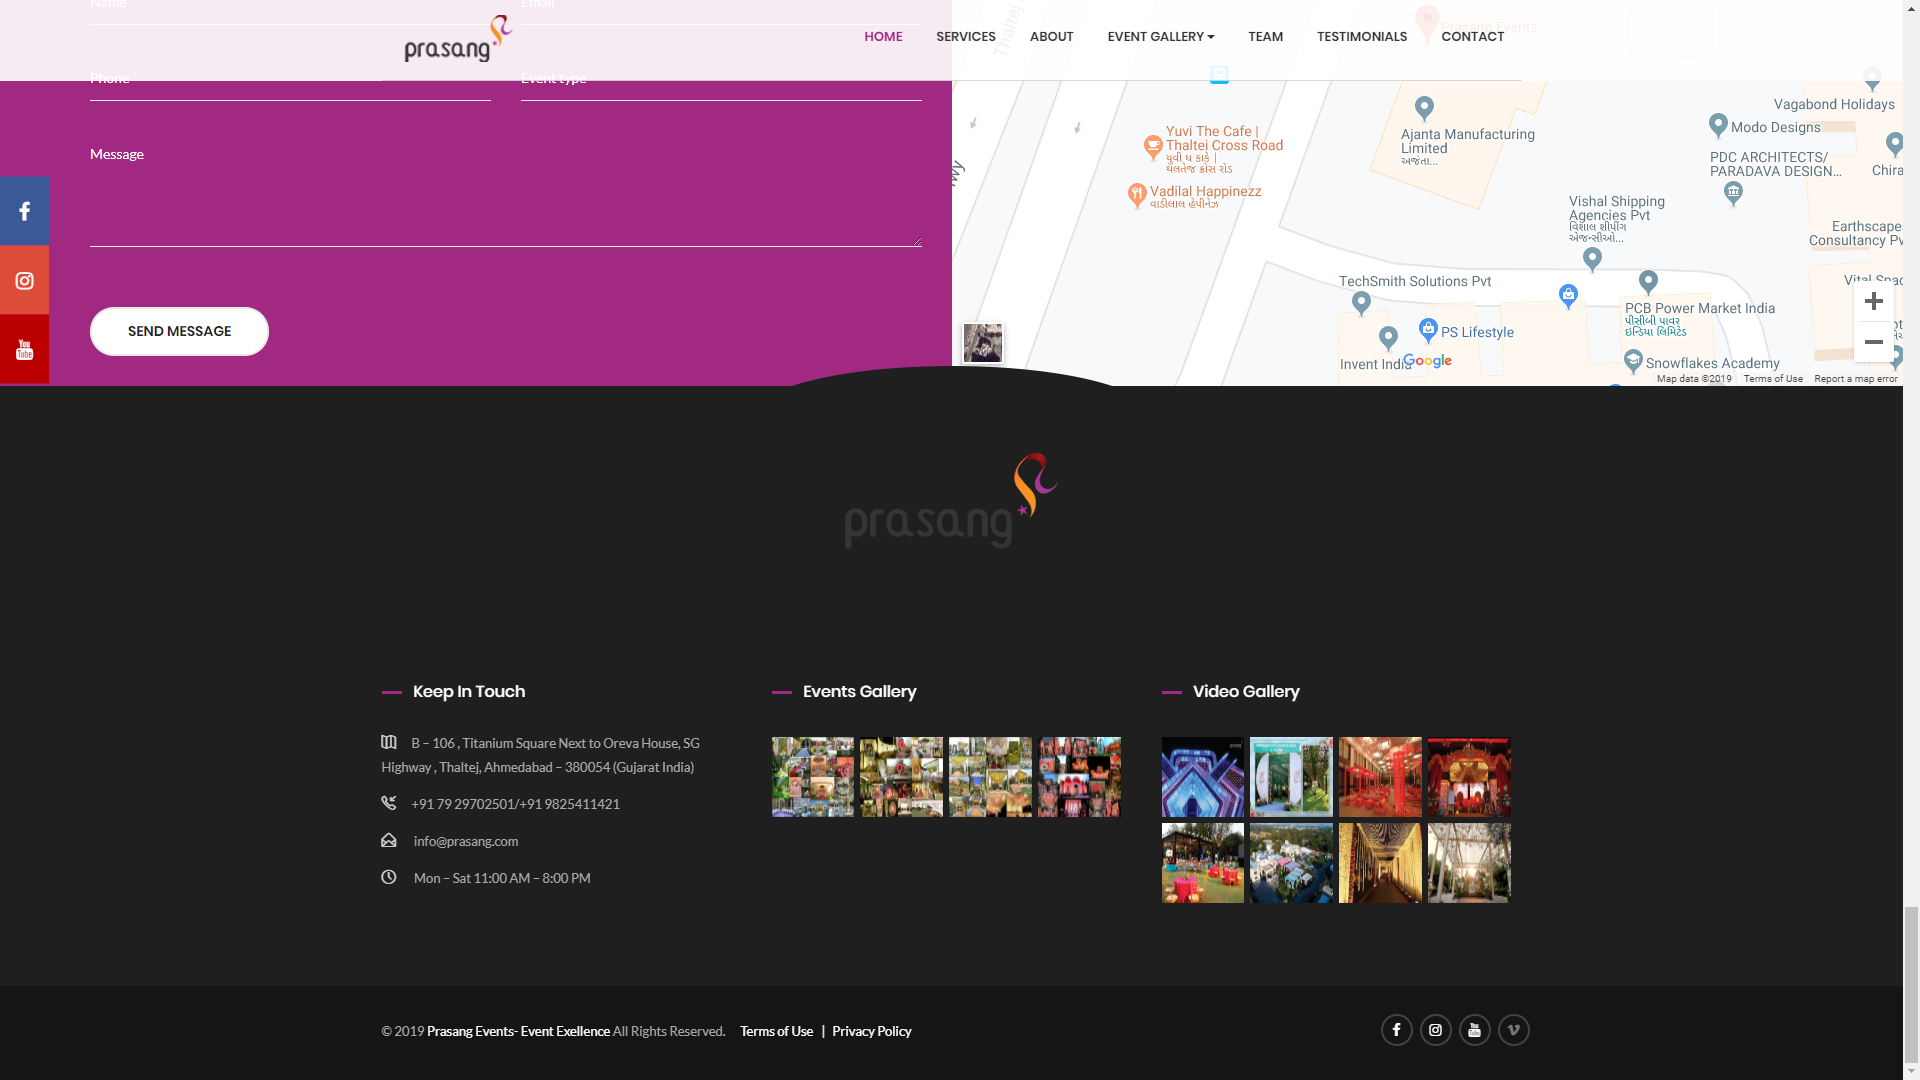
Task: Open the About nav item
Action: pos(1051,36)
